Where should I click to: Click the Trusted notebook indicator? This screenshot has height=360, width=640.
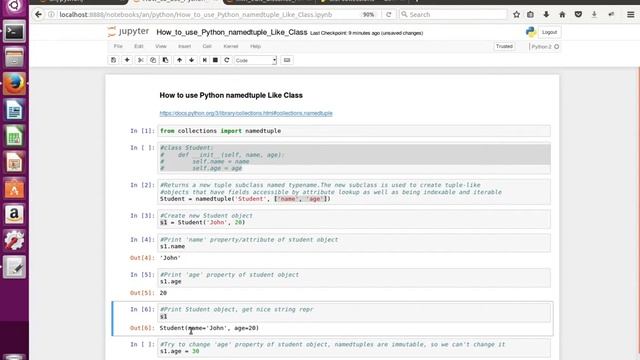coord(504,47)
